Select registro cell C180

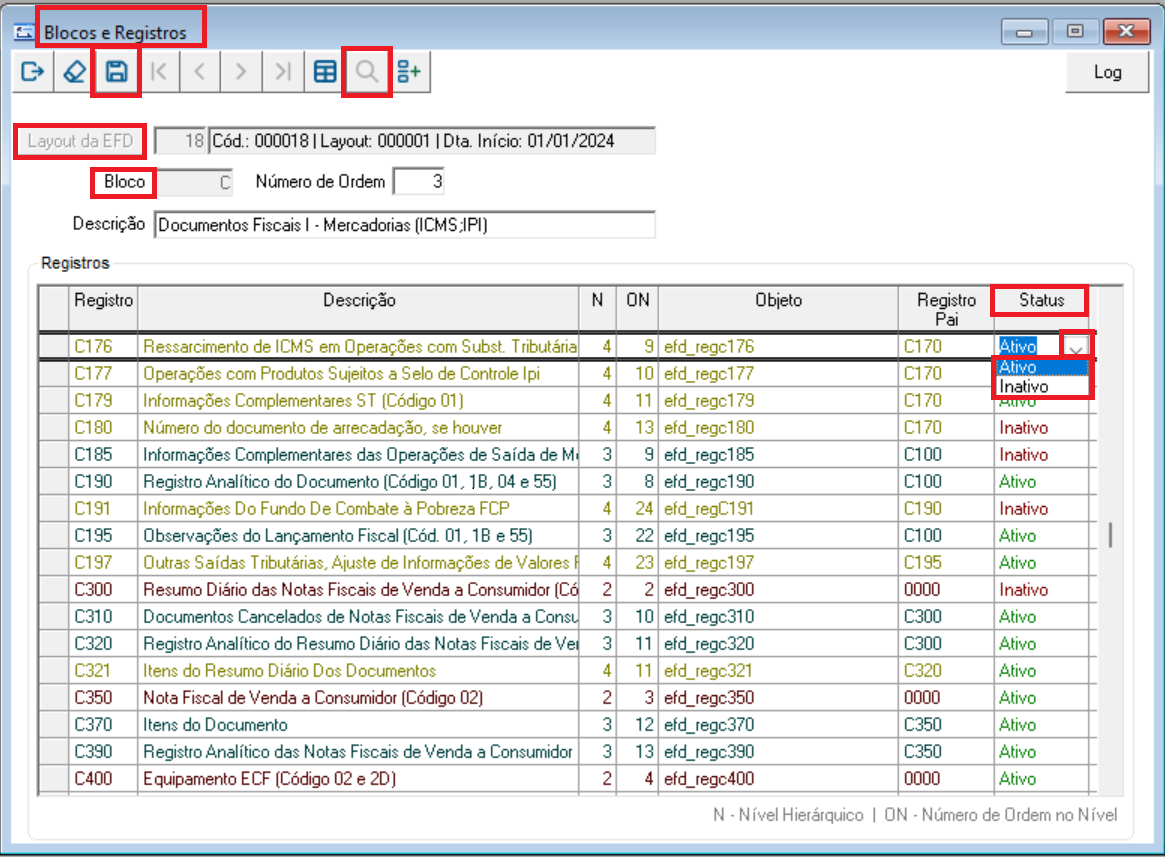tap(103, 428)
